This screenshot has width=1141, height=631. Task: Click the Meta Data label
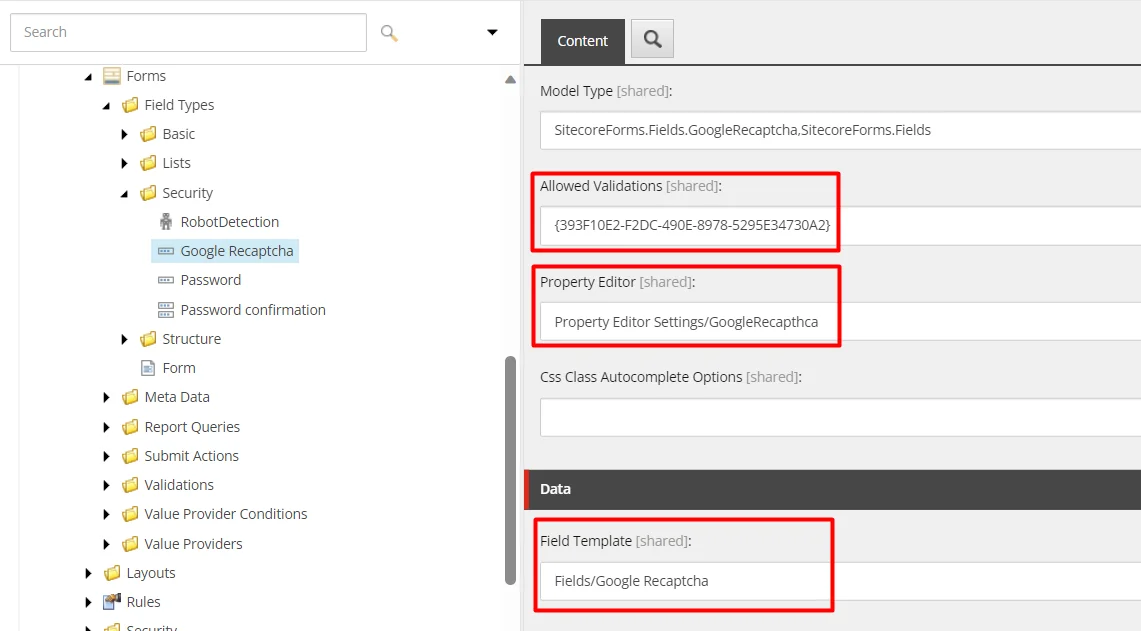pos(177,397)
